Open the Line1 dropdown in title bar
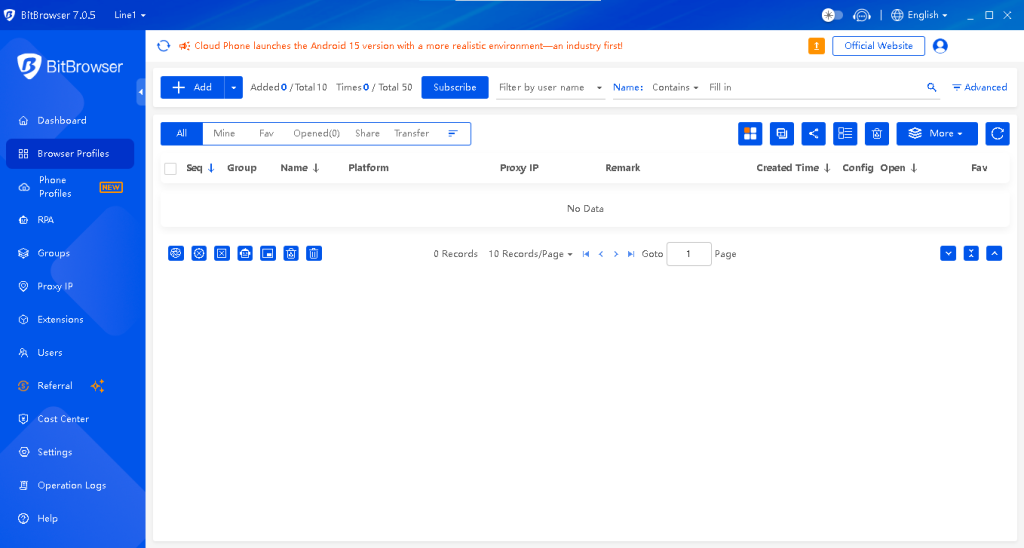This screenshot has width=1024, height=548. (130, 15)
